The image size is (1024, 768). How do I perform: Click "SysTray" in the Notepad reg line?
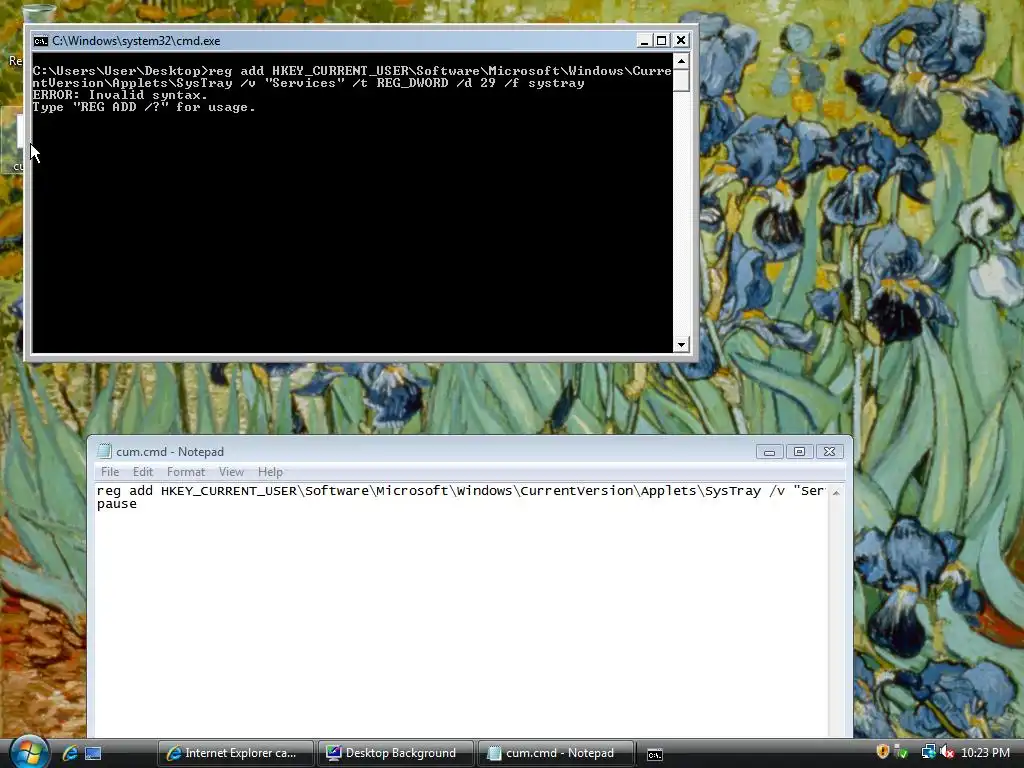click(733, 491)
